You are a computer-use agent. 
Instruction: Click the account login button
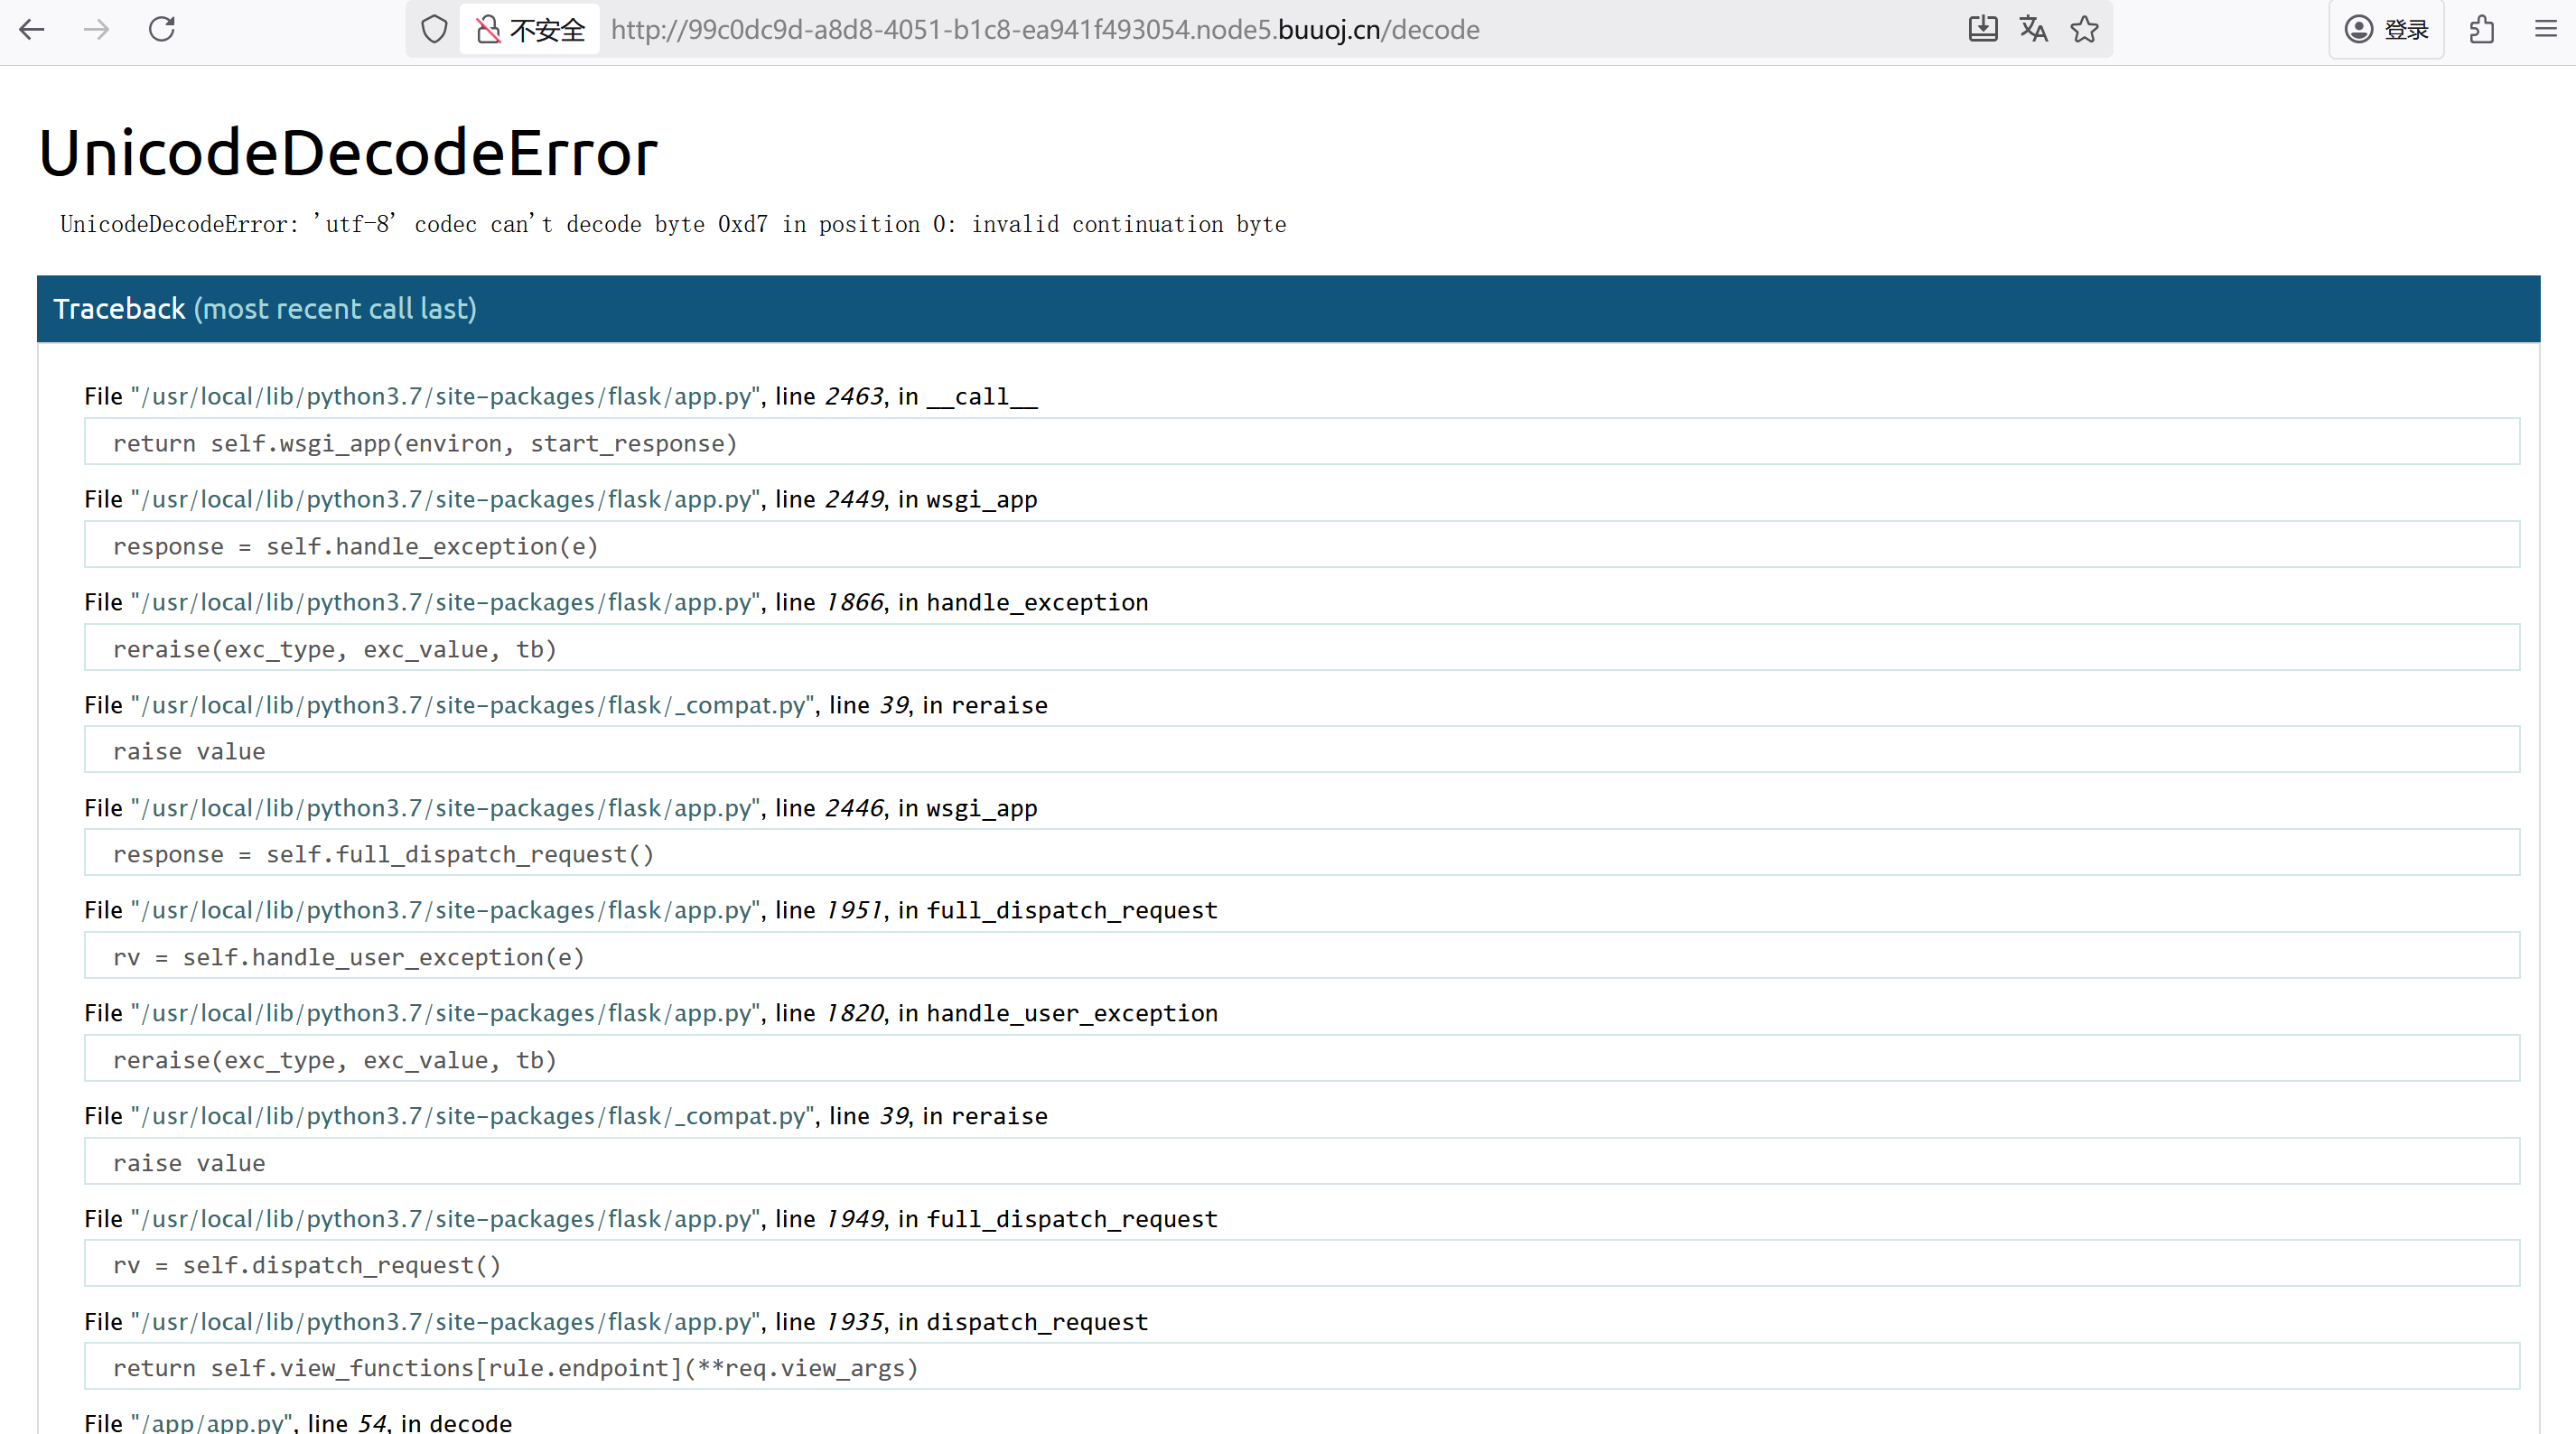pos(2386,29)
